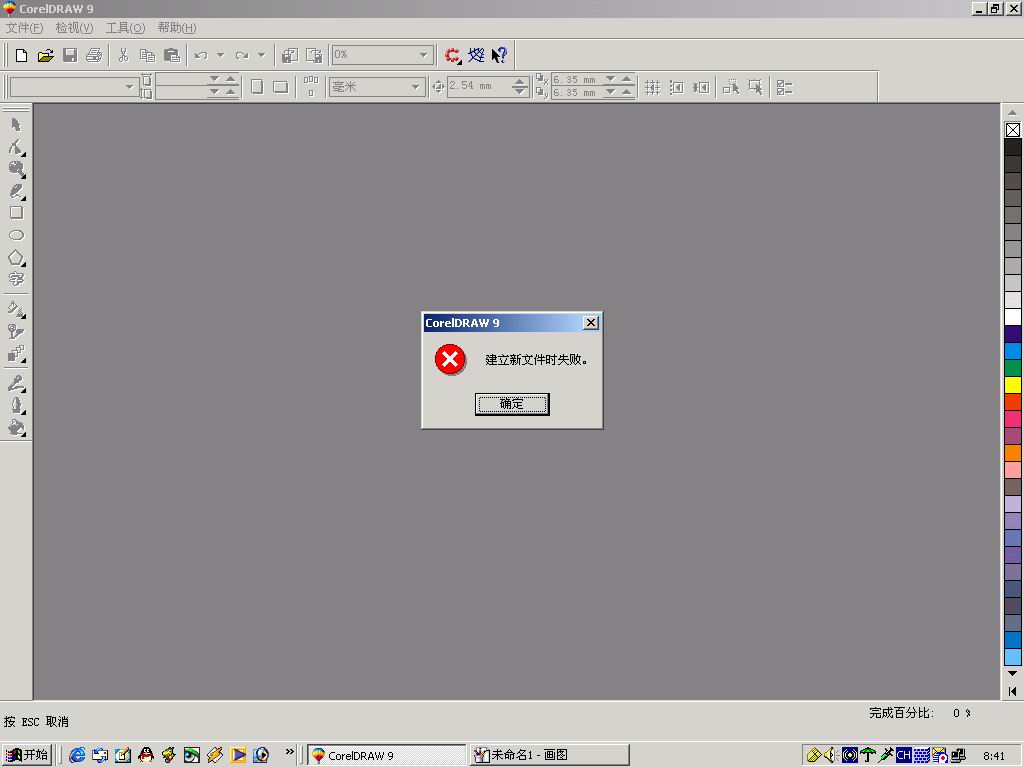The height and width of the screenshot is (768, 1024).
Task: Select the Interactive Fill tool
Action: [16, 309]
